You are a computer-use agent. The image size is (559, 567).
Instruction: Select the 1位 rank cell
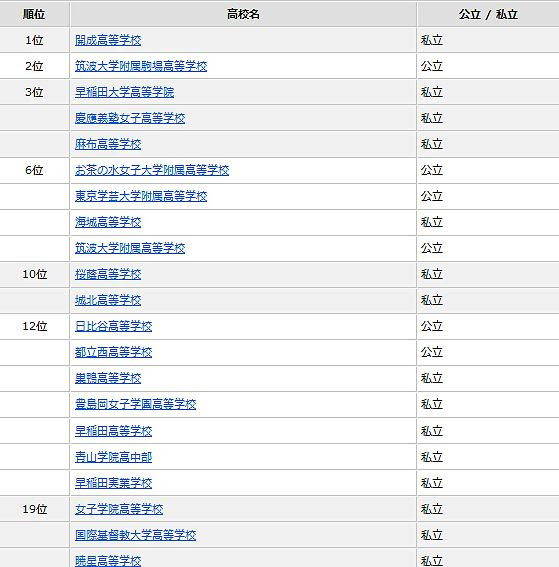click(34, 40)
